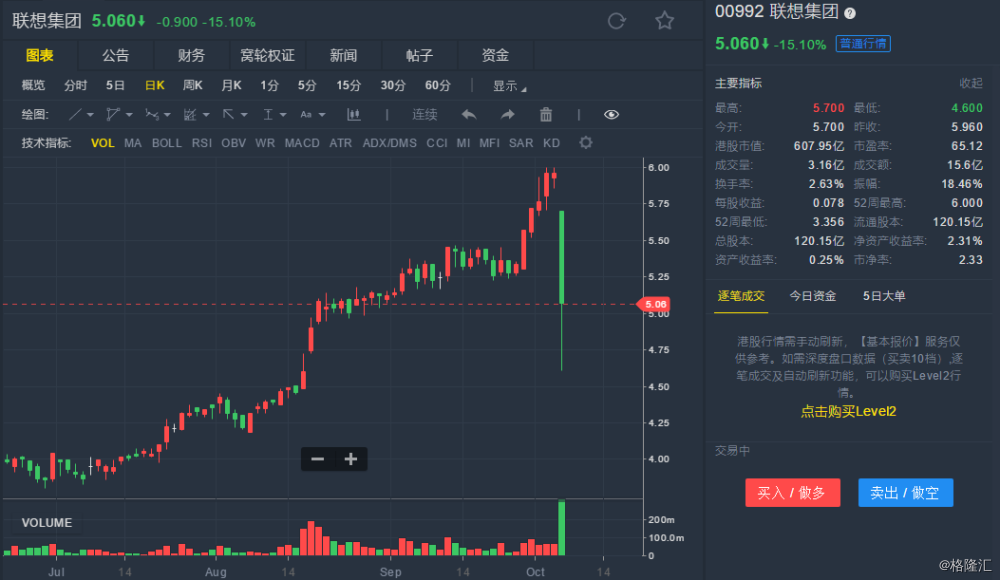
Task: Zoom out the chart with minus button
Action: coord(318,459)
